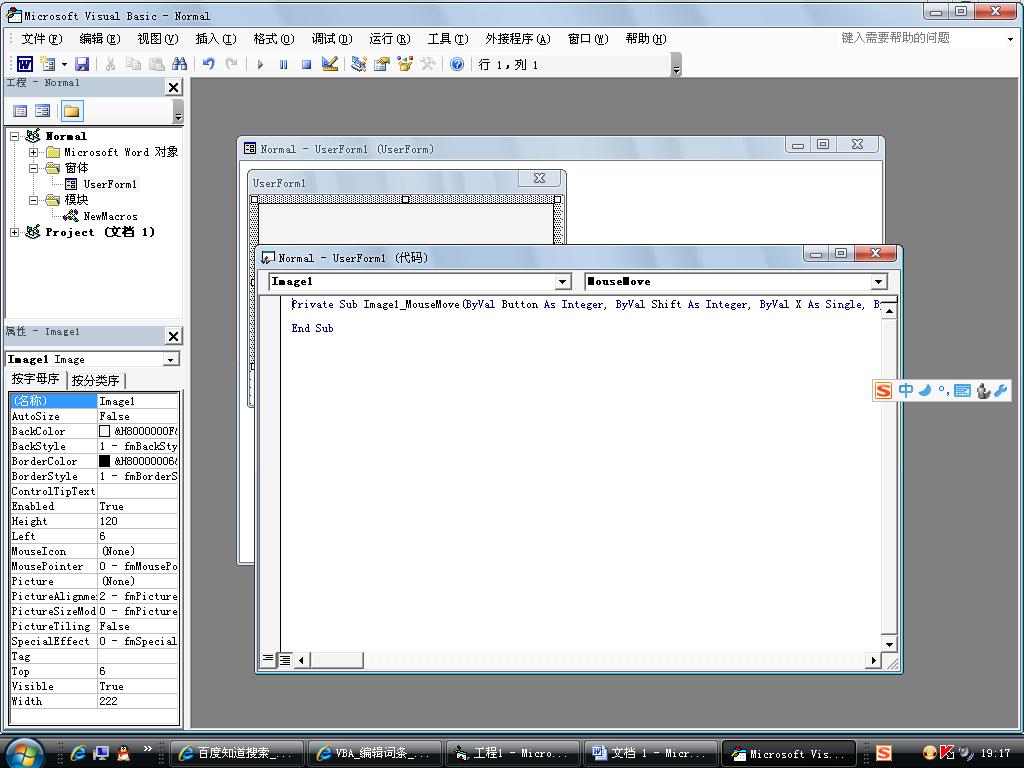Click the BackColor color swatch
Screen dimensions: 1024x768
coord(104,431)
